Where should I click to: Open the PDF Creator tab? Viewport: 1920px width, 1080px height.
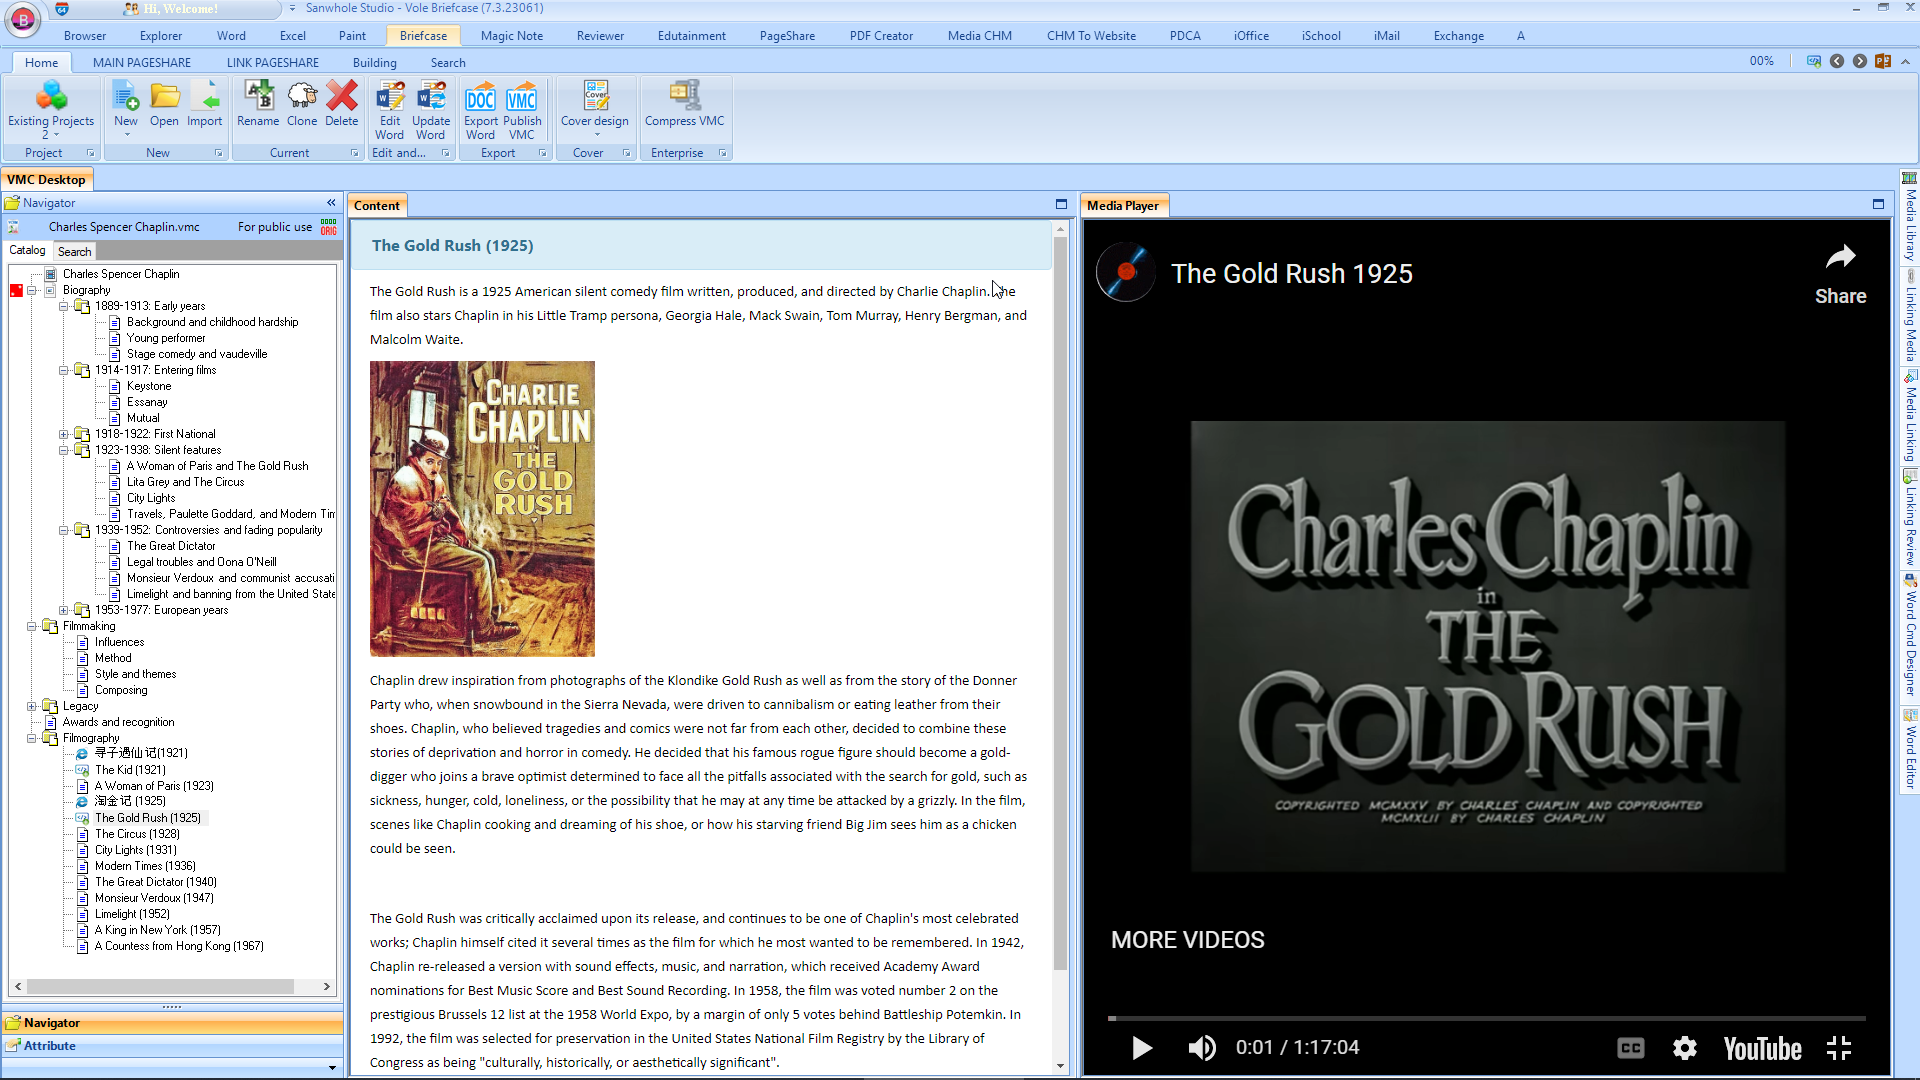coord(881,36)
